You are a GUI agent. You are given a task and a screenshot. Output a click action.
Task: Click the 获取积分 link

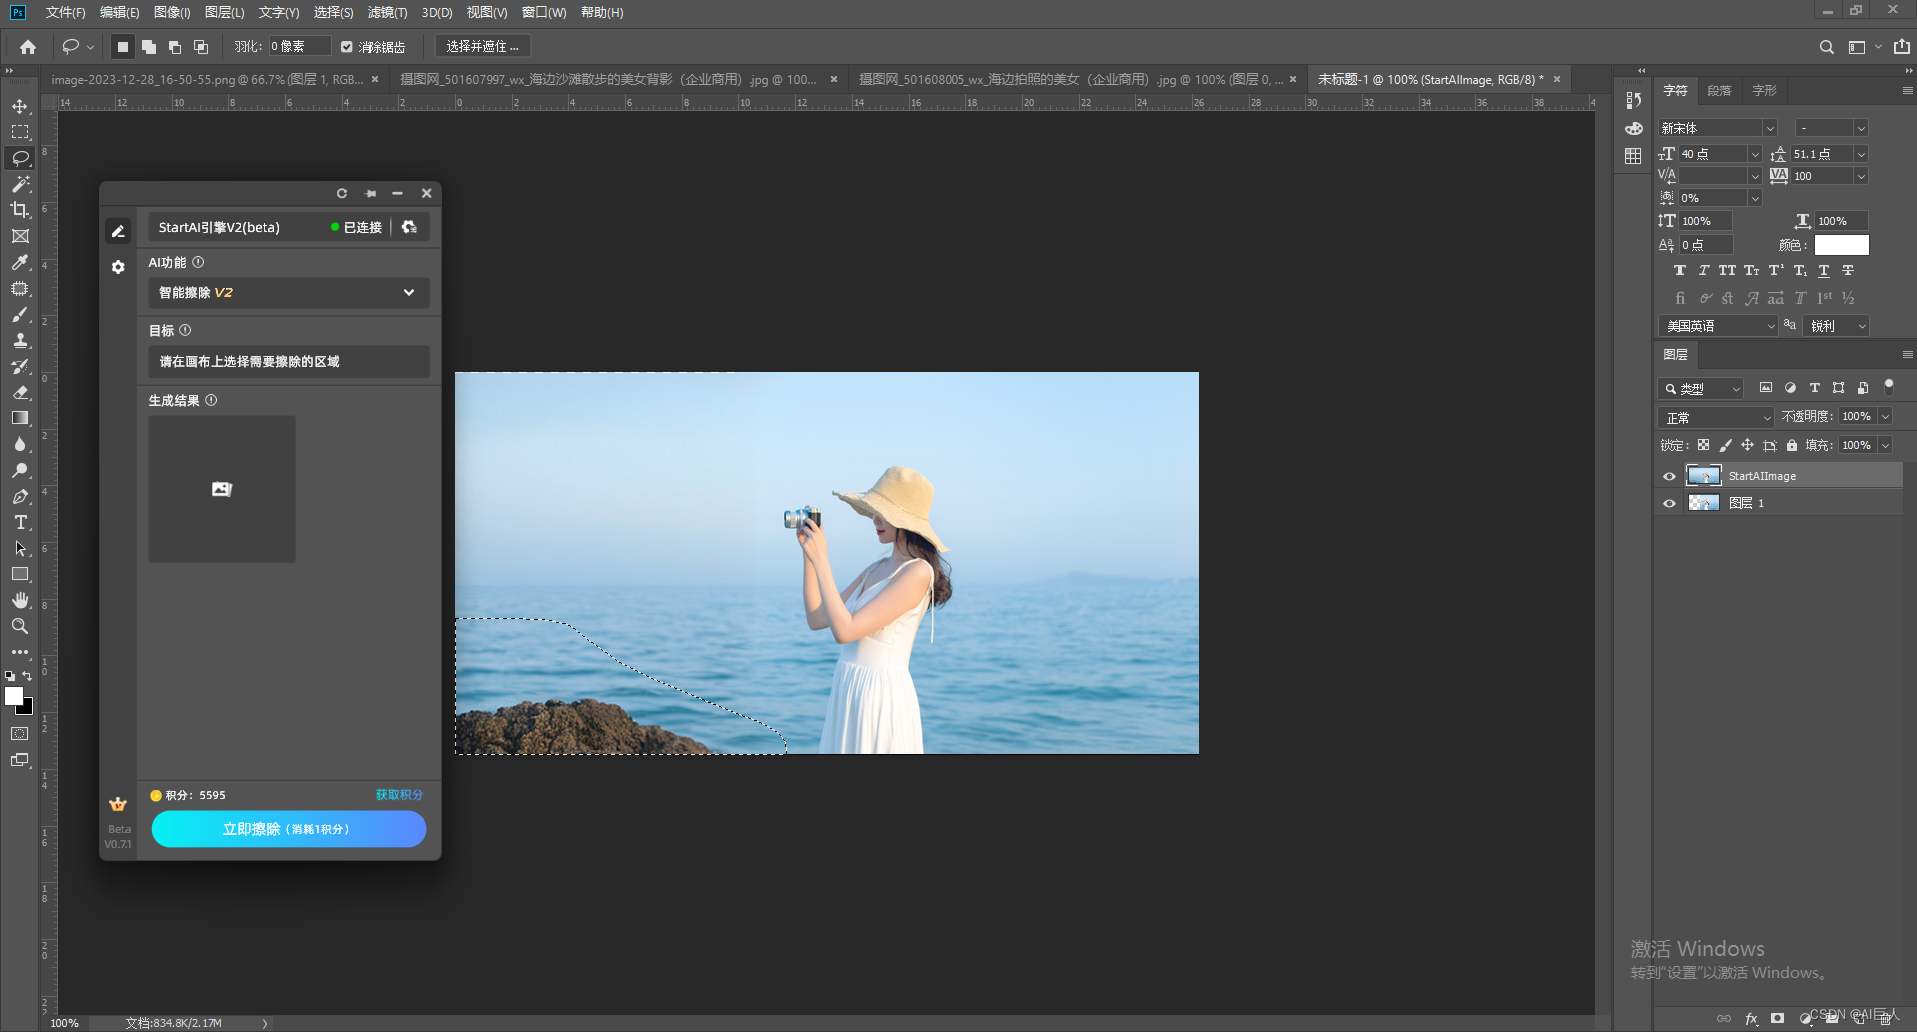(x=399, y=795)
